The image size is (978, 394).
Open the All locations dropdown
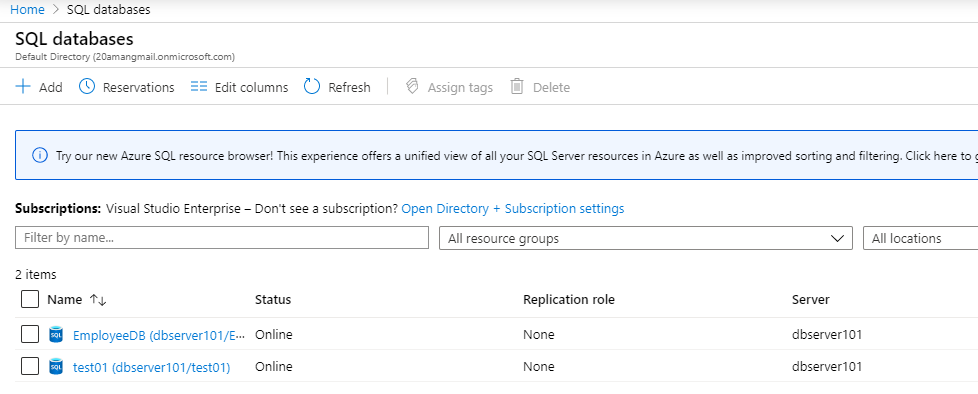pos(921,238)
